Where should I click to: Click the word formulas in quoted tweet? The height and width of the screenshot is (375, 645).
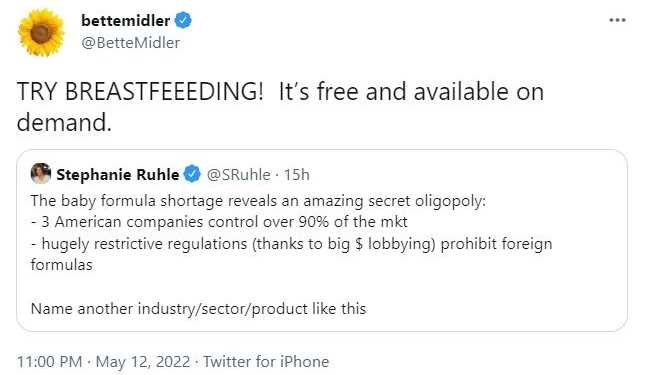[x=62, y=264]
